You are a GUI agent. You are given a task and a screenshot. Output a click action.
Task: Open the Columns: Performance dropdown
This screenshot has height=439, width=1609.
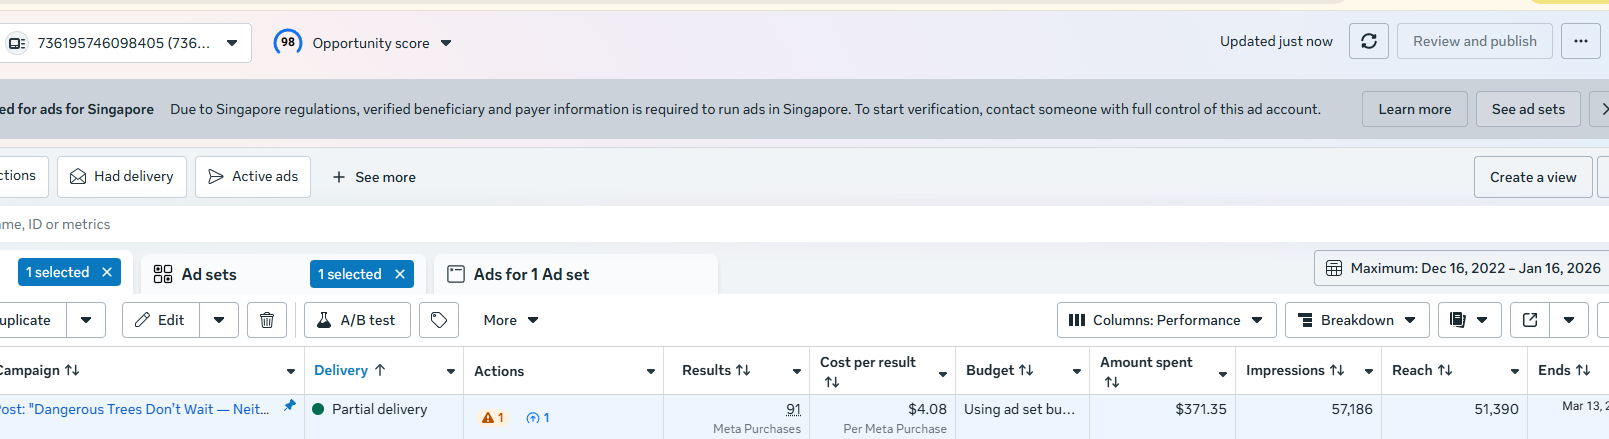tap(1166, 320)
